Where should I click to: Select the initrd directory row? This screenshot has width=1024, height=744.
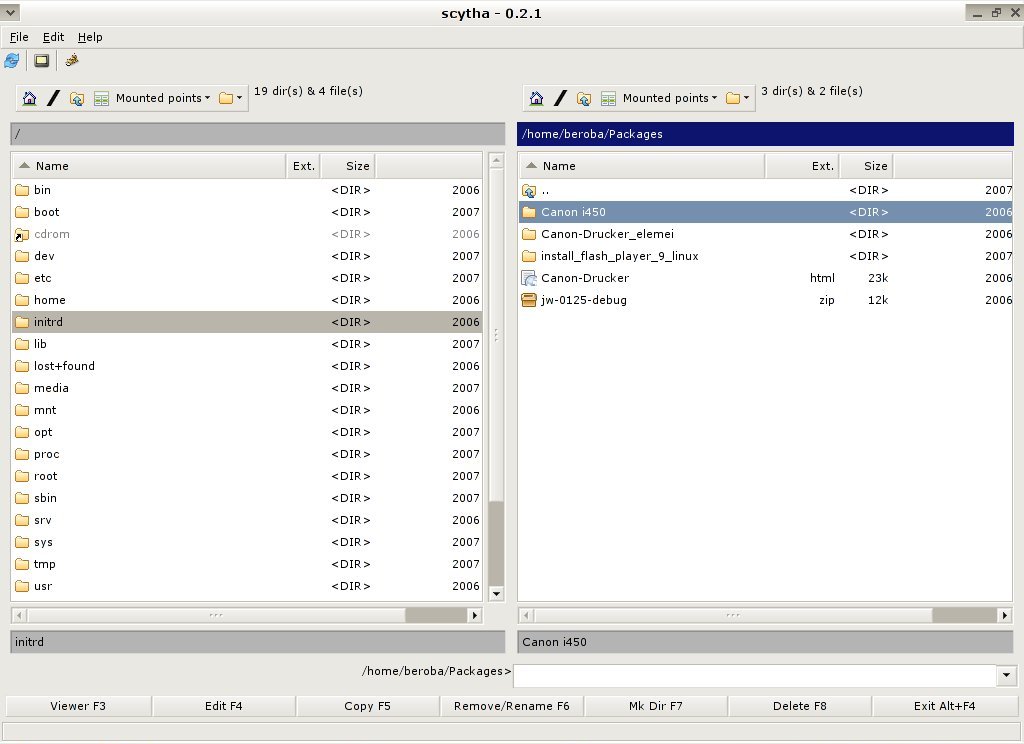(248, 322)
